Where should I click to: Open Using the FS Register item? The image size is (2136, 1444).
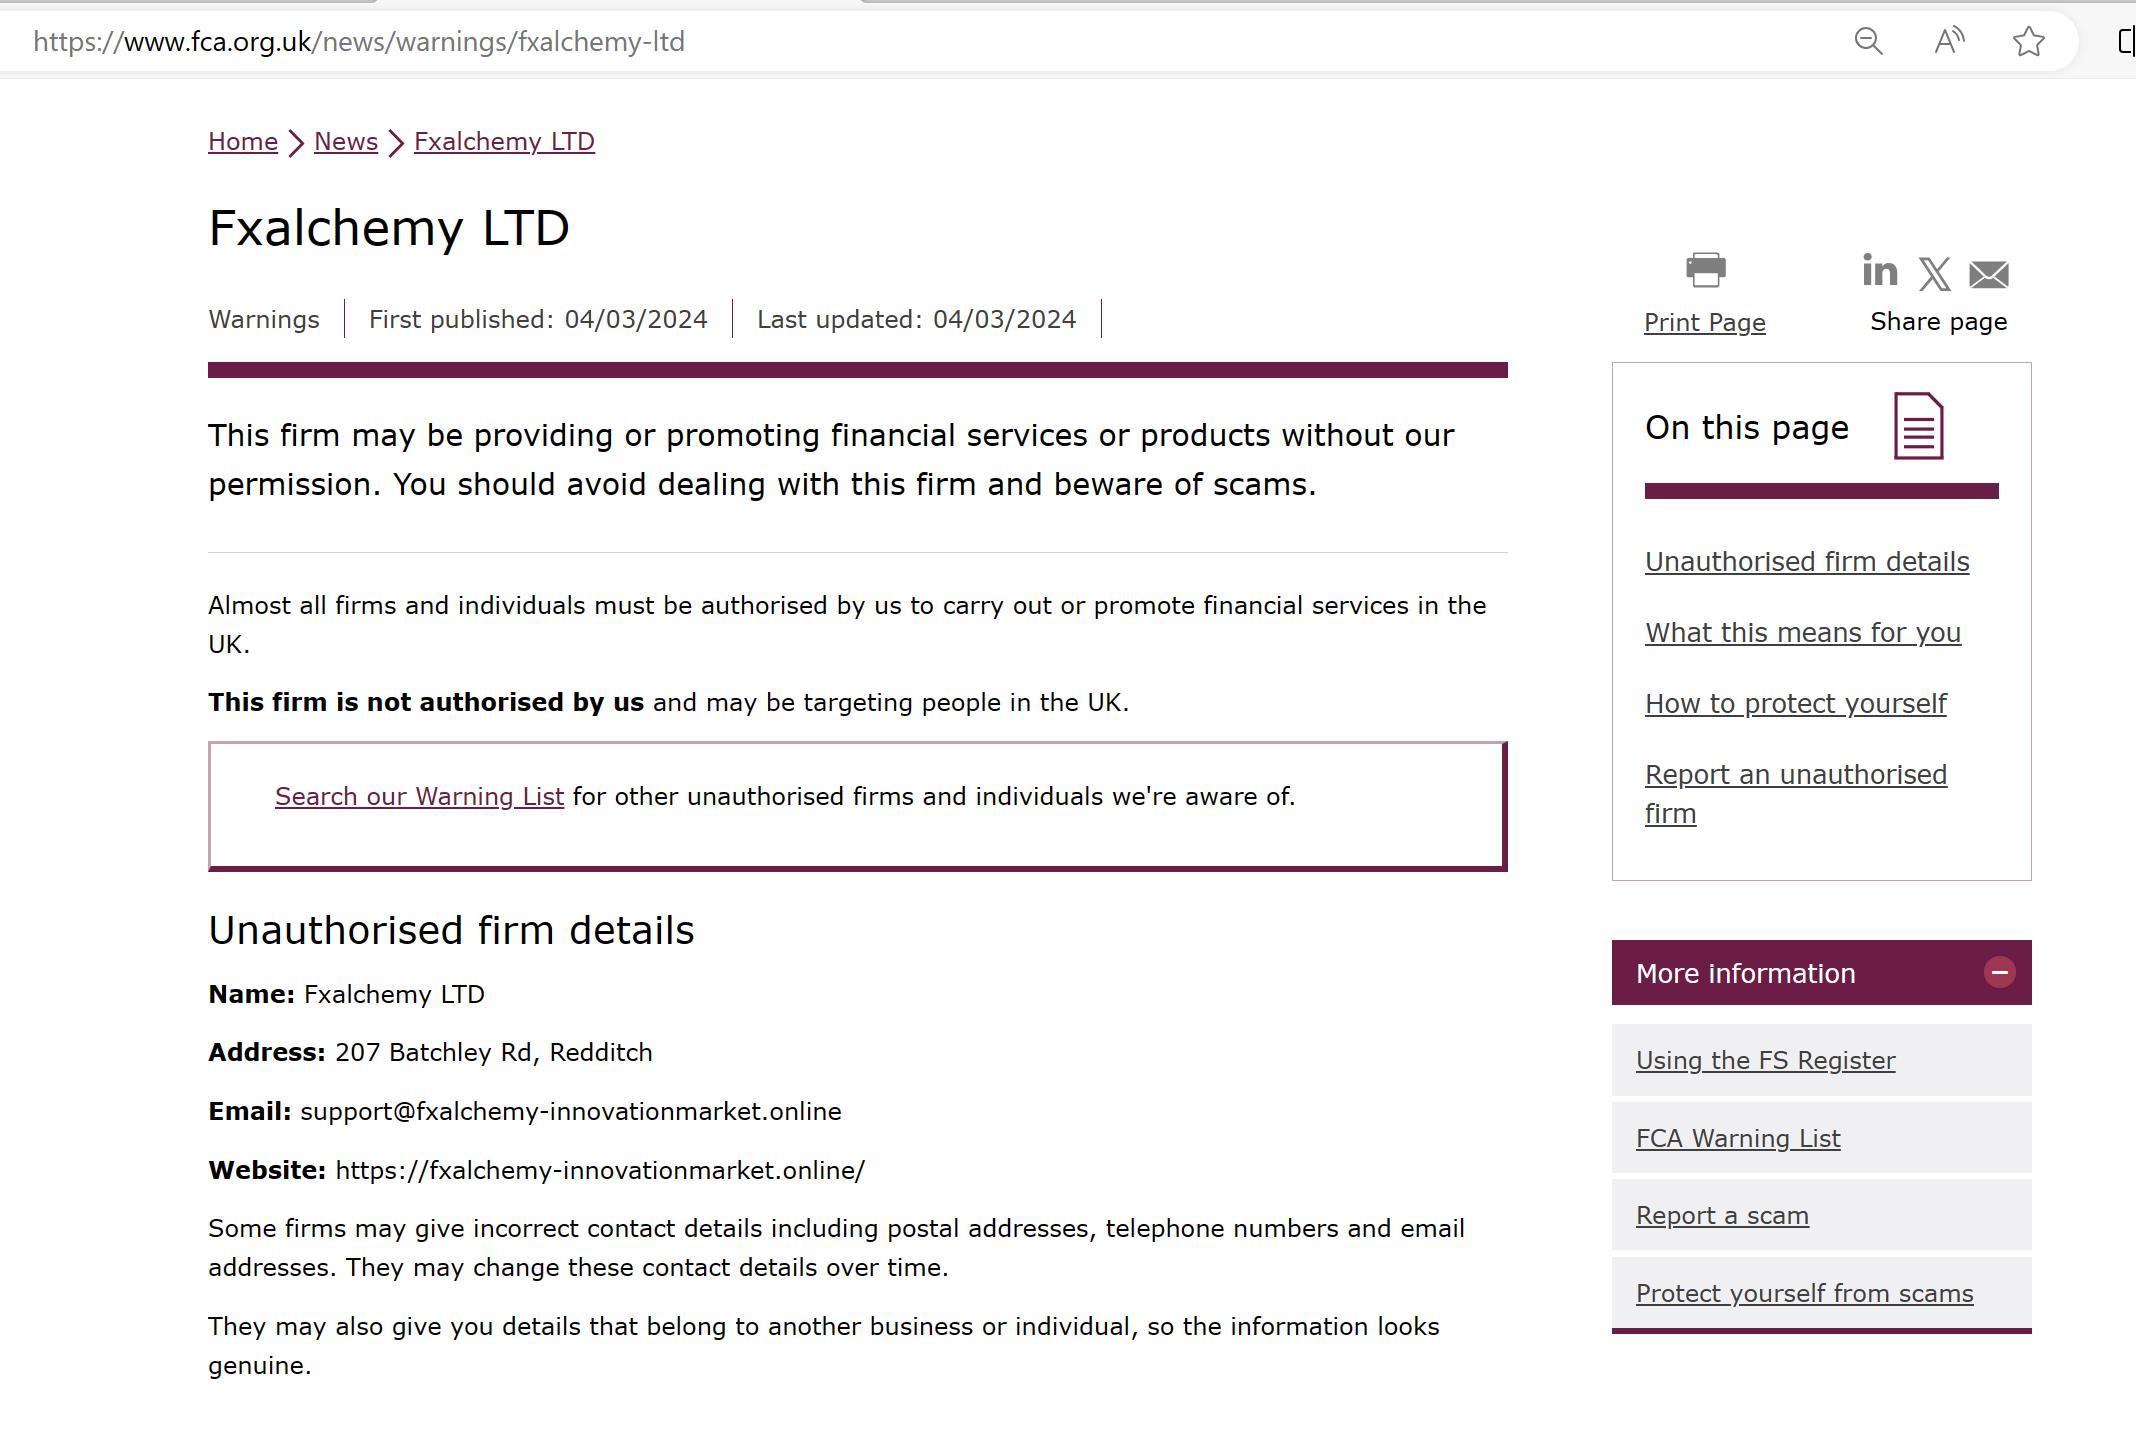tap(1765, 1060)
